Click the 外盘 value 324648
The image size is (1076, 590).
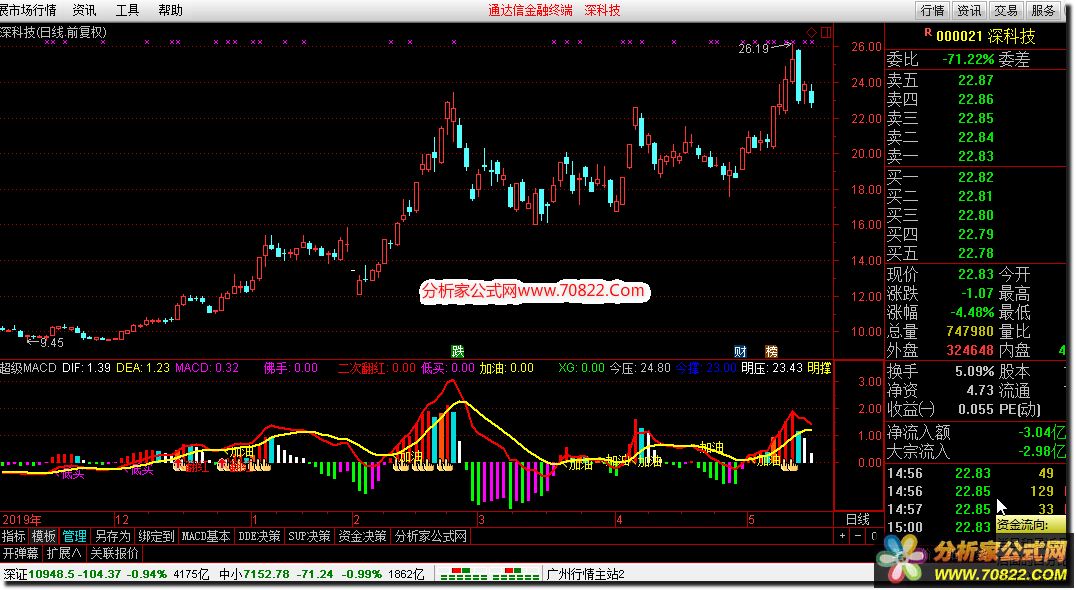(x=970, y=351)
